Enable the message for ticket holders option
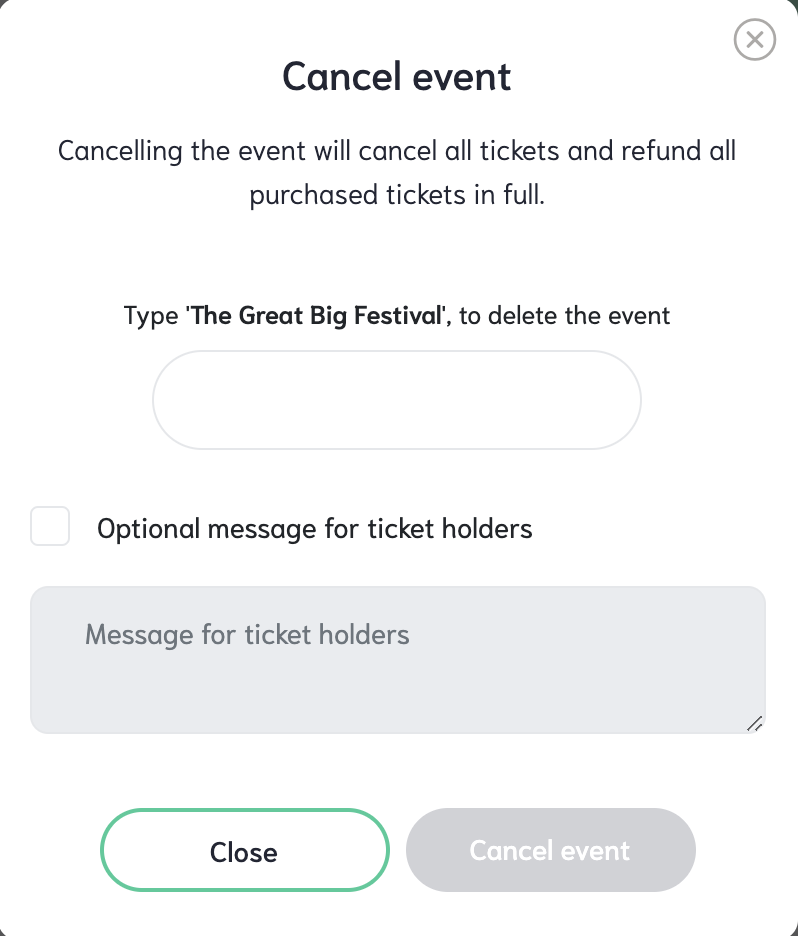This screenshot has width=798, height=936. [50, 526]
